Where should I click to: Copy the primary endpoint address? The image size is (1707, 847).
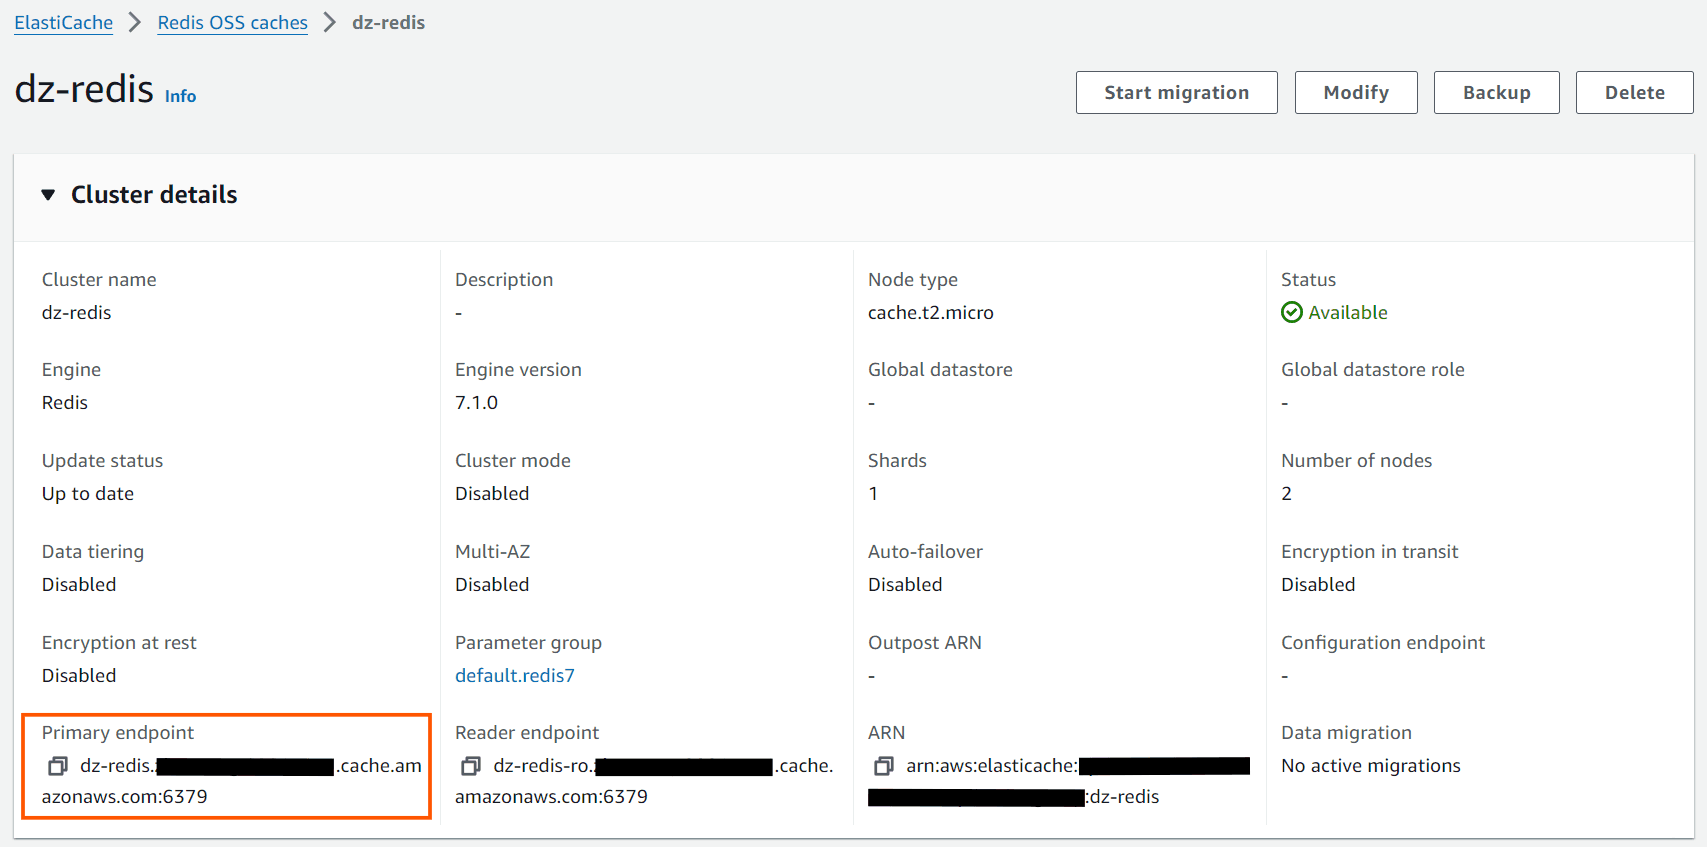point(58,766)
